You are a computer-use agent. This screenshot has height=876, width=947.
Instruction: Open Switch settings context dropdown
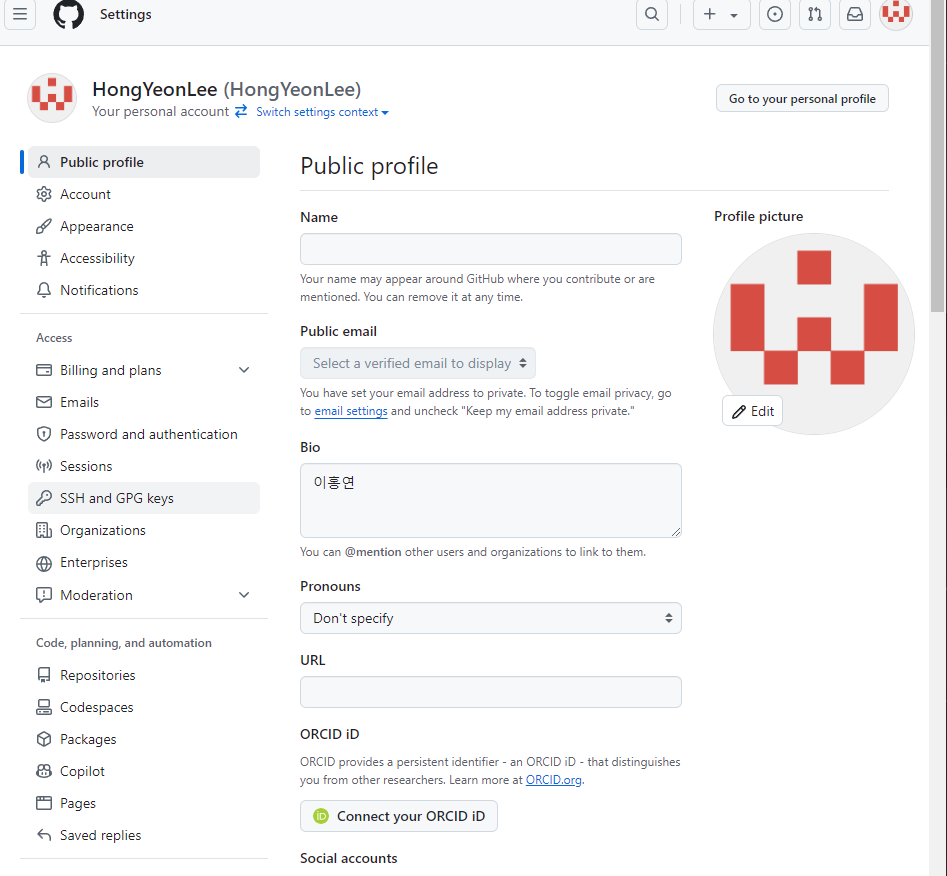323,112
